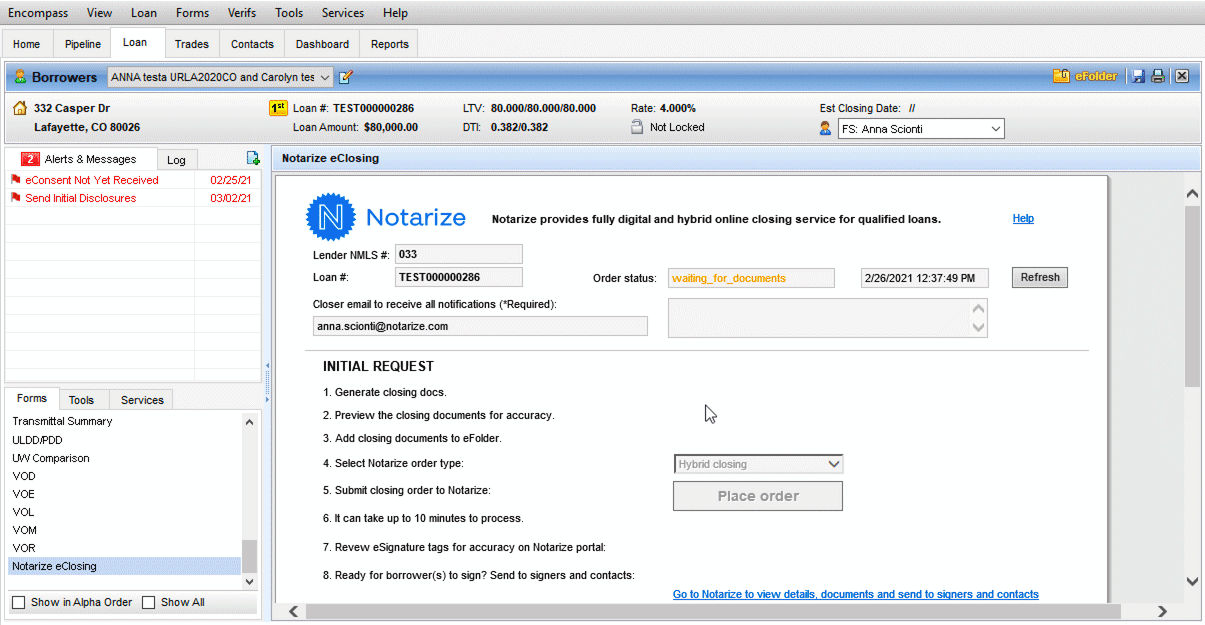The width and height of the screenshot is (1205, 625).
Task: Click the Notarize logo
Action: click(386, 218)
